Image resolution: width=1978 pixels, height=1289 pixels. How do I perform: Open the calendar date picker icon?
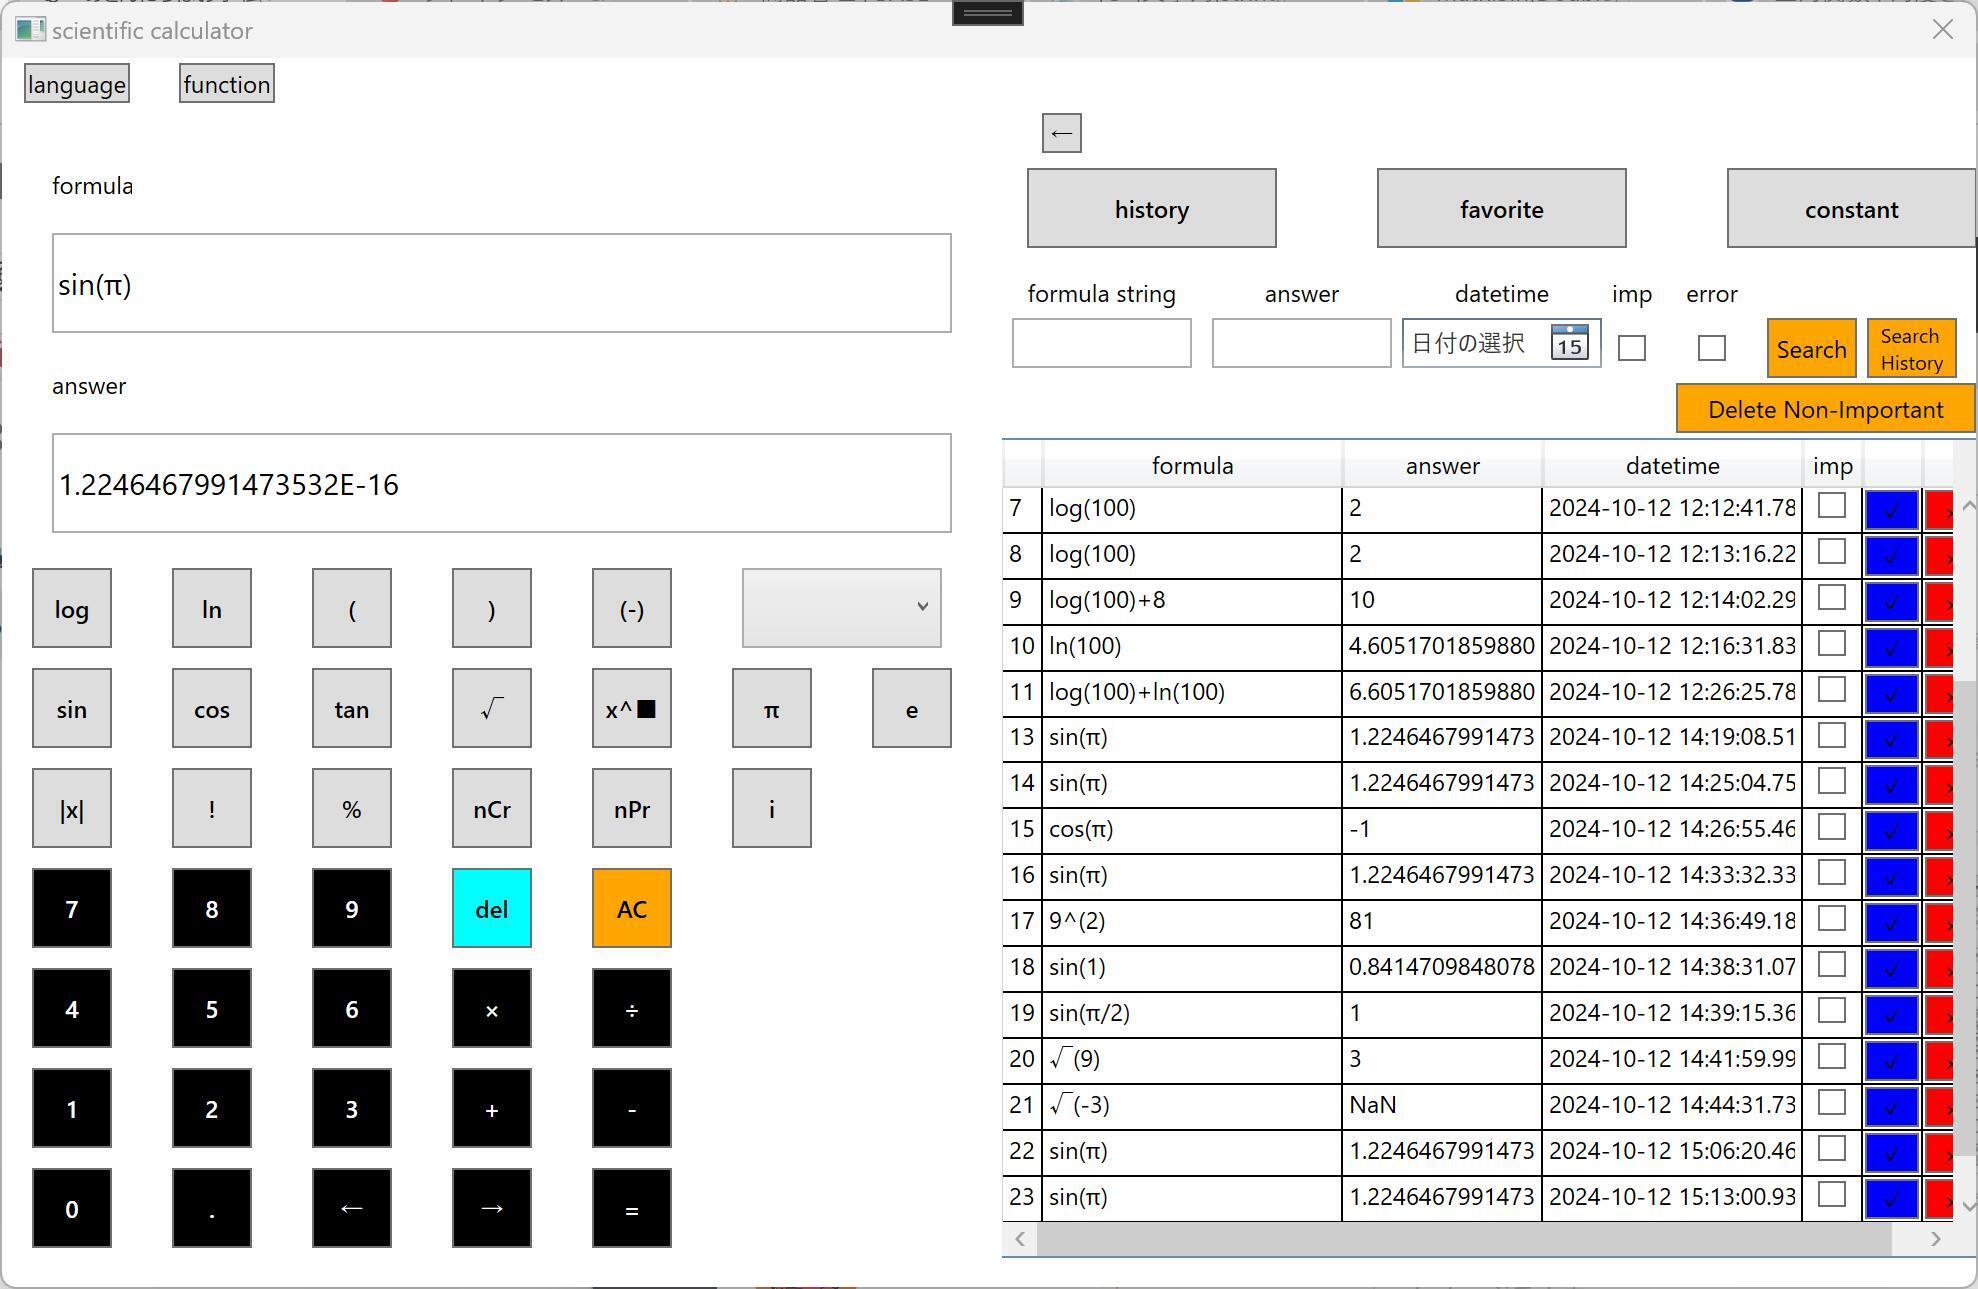point(1568,343)
